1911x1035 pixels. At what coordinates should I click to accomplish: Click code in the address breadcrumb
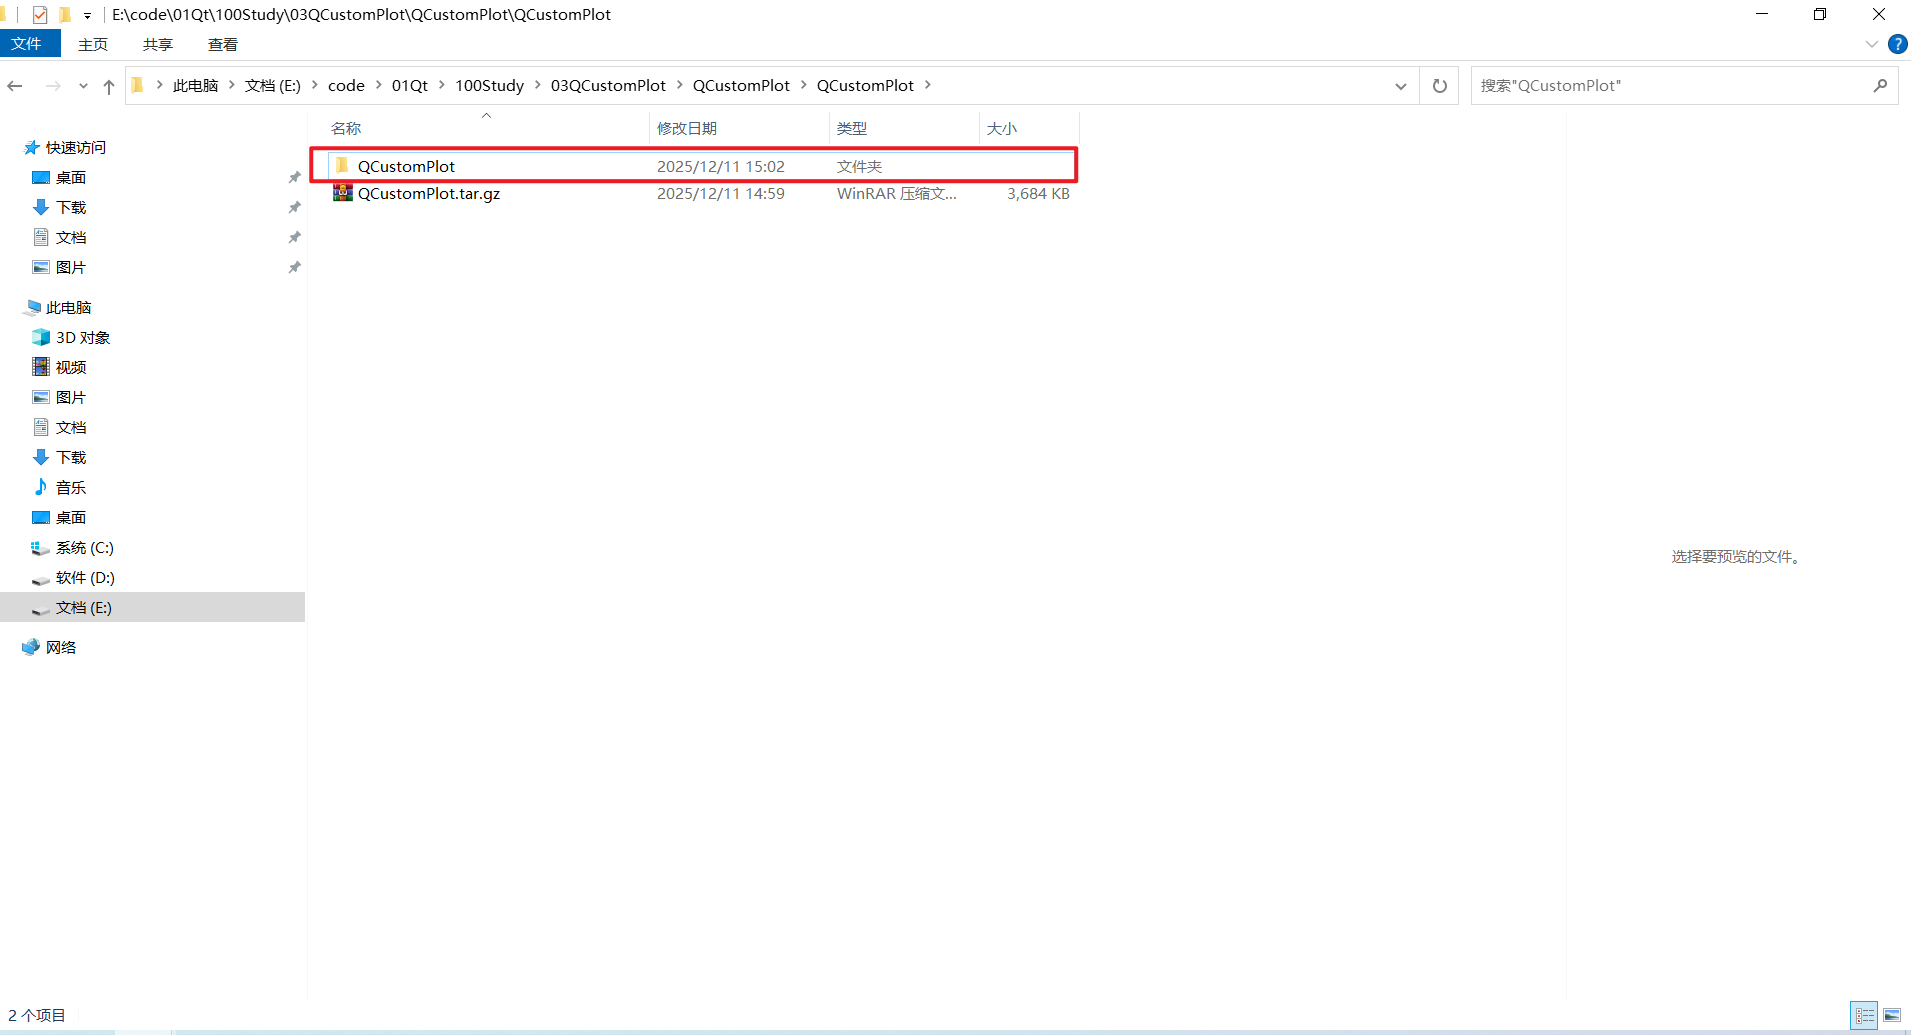346,86
